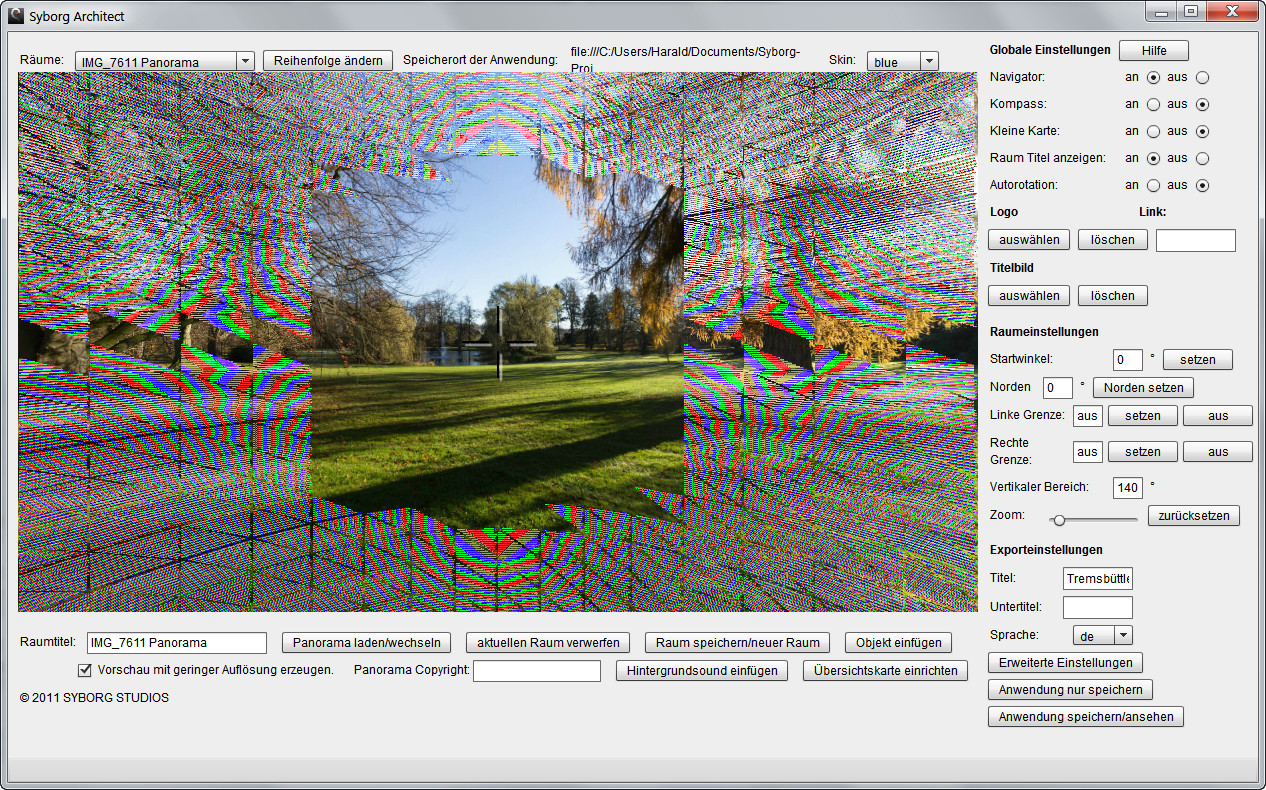Click the Zoom slider handle
The width and height of the screenshot is (1266, 790).
coord(1059,519)
